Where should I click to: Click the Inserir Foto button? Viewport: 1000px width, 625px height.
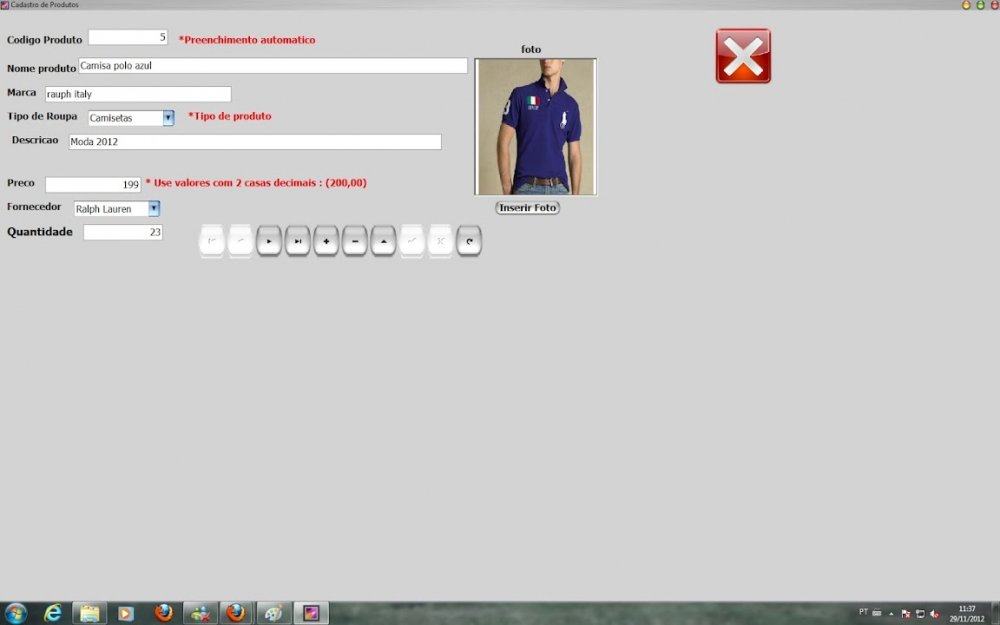click(527, 208)
